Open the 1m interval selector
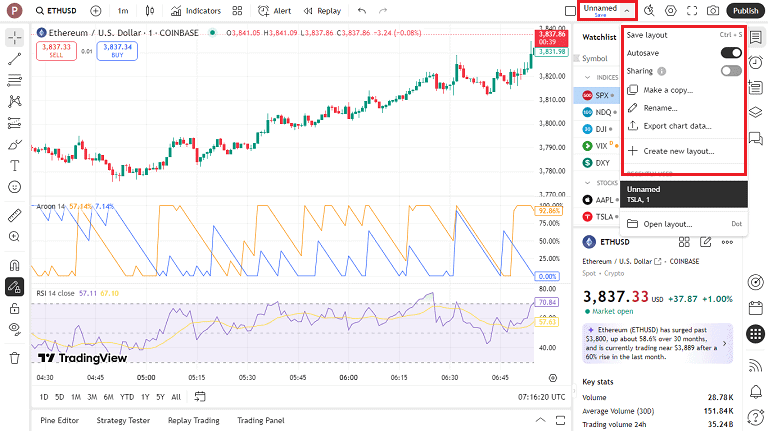The height and width of the screenshot is (431, 768). coord(123,11)
